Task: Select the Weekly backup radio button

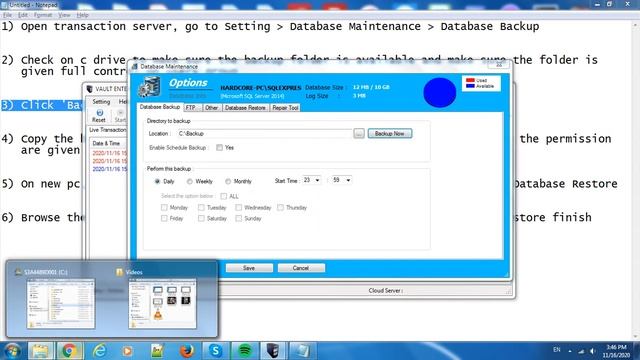Action: tap(189, 181)
